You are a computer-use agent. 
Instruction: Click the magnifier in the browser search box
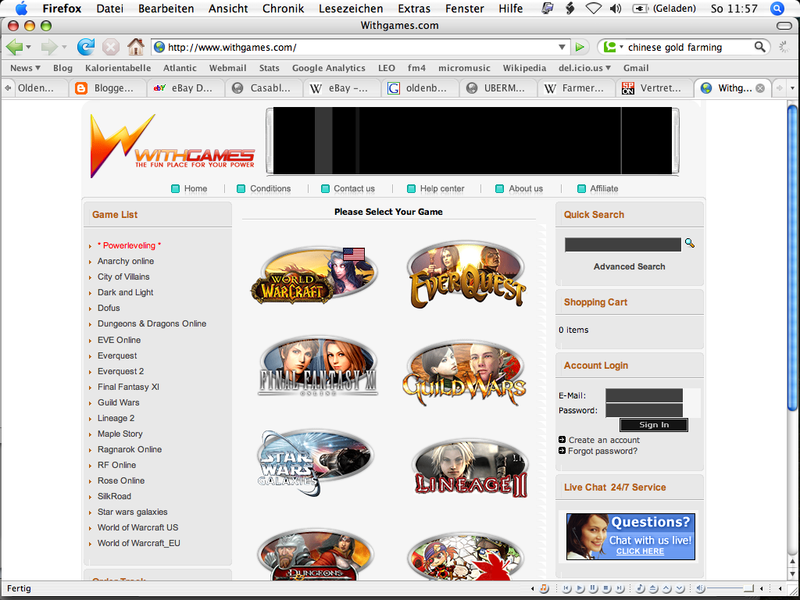click(760, 47)
